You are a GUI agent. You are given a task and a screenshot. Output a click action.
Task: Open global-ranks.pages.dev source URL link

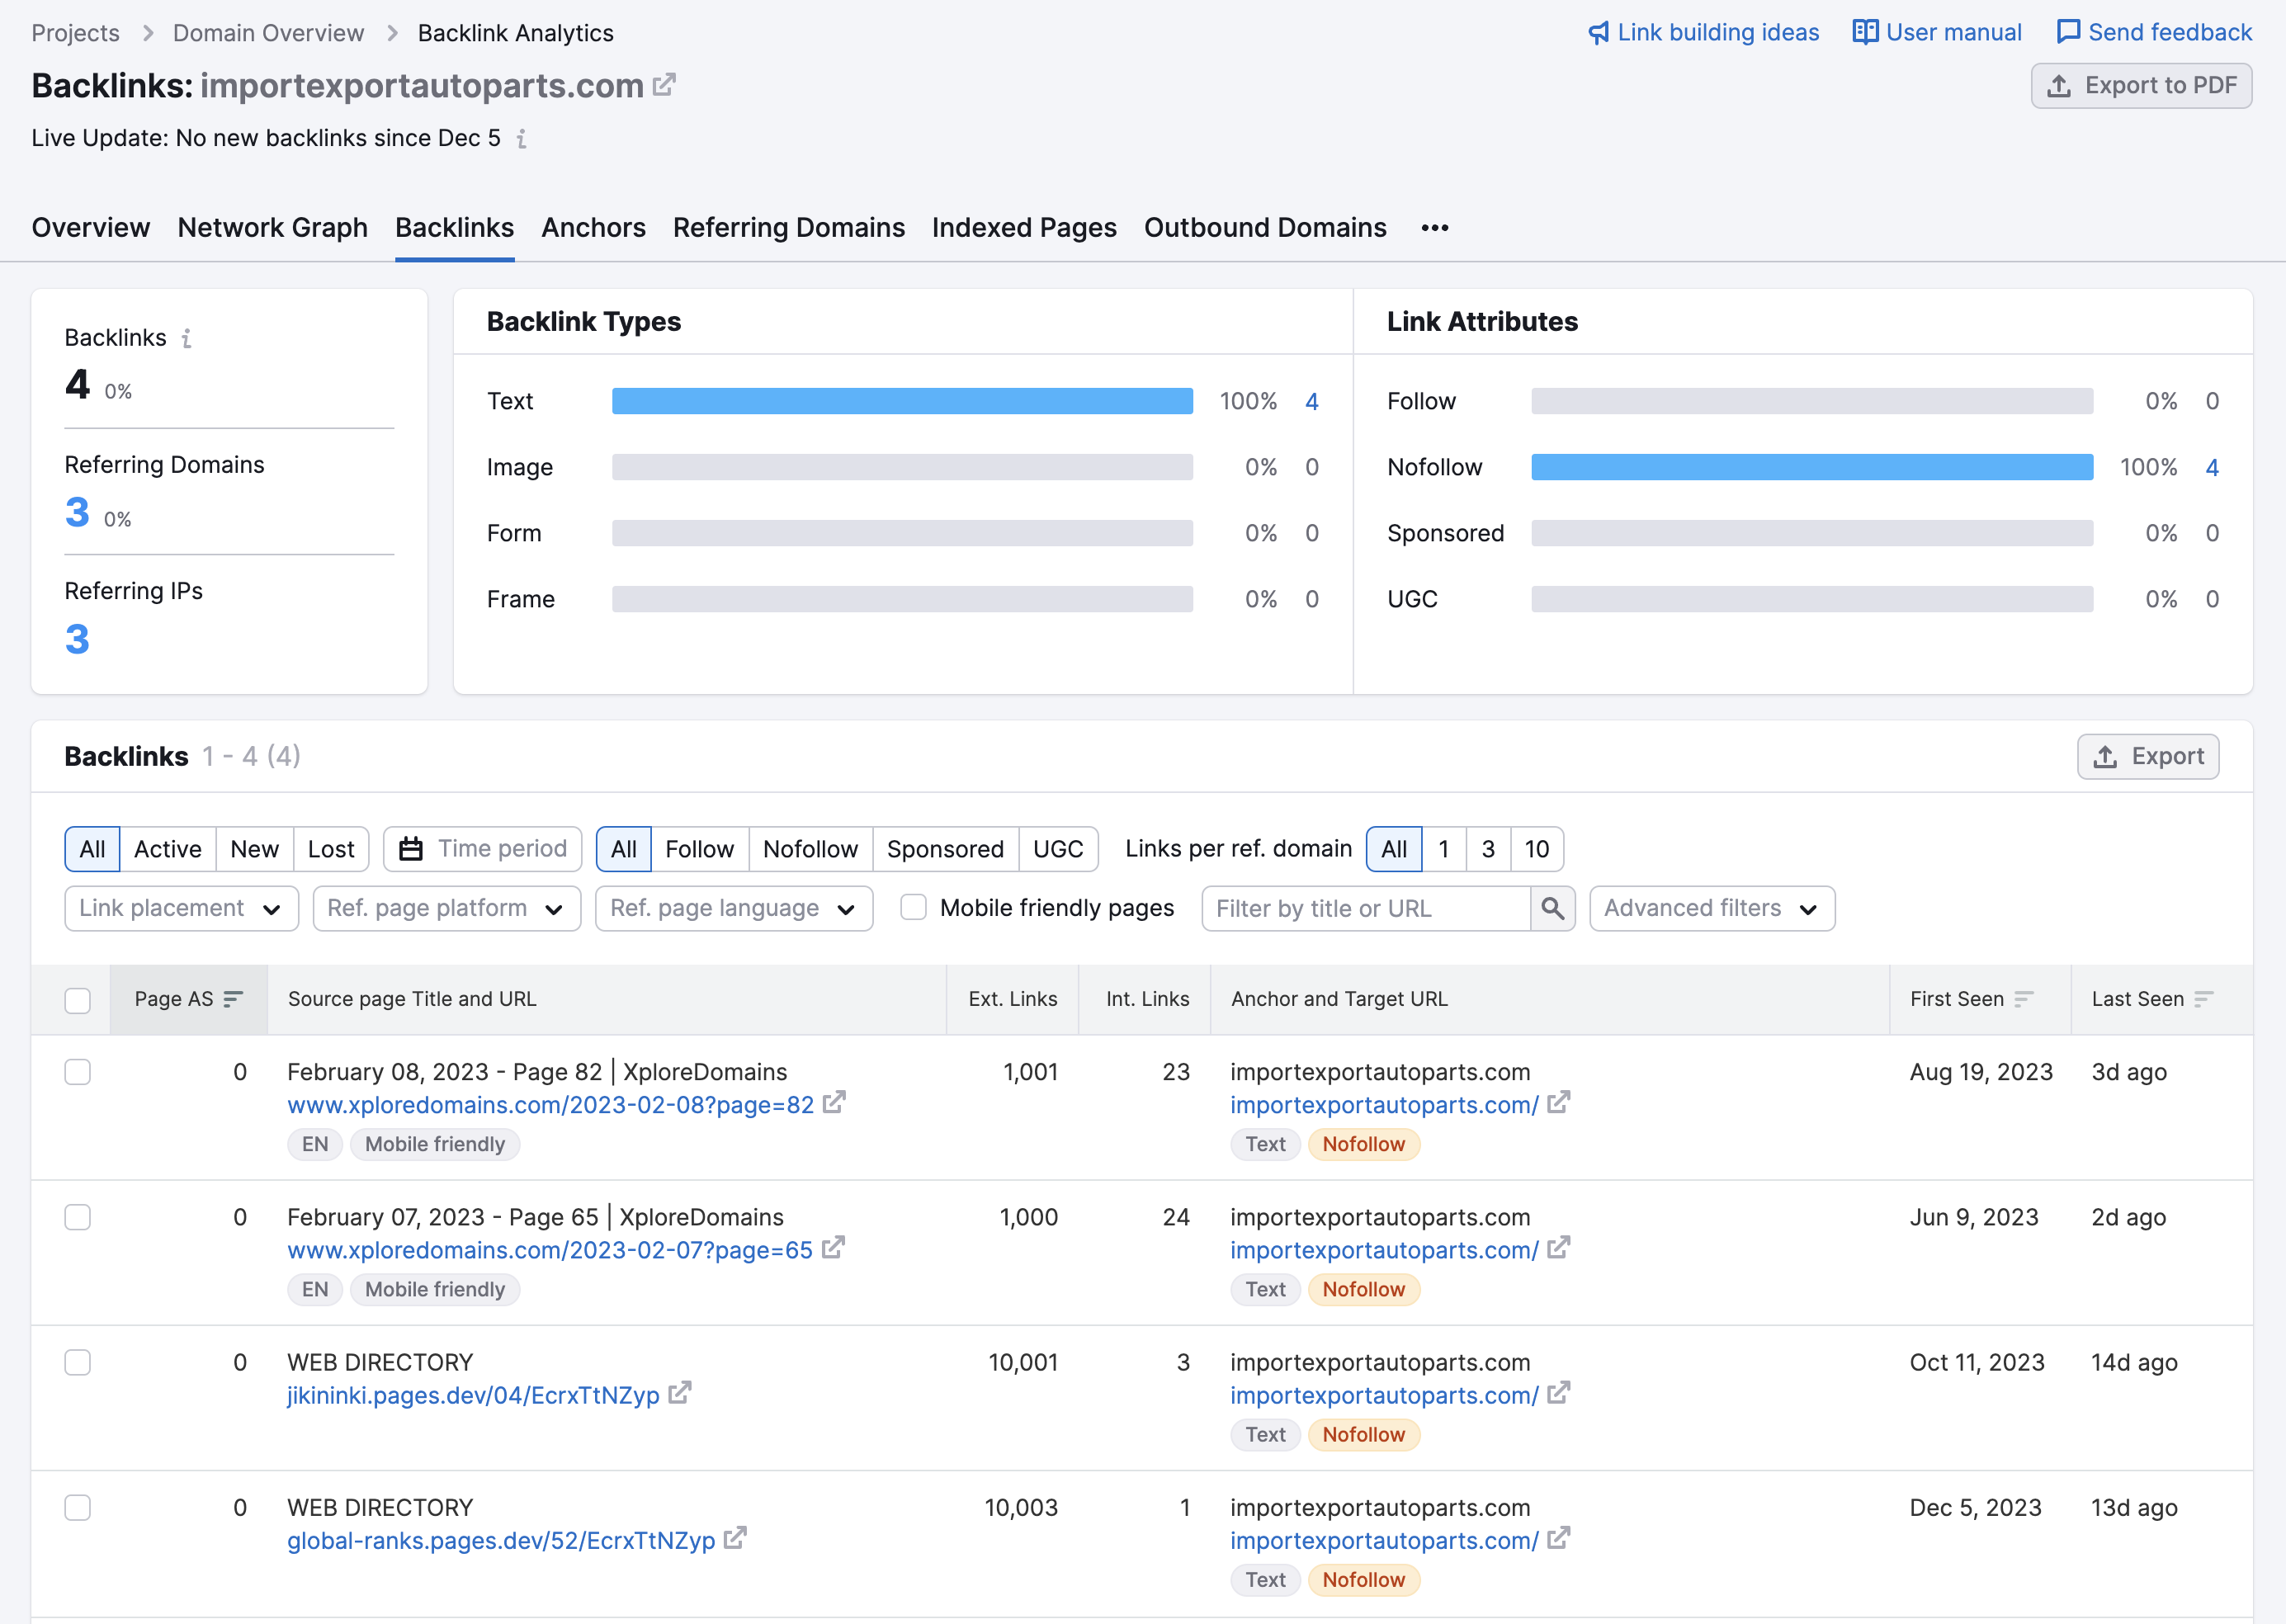501,1540
